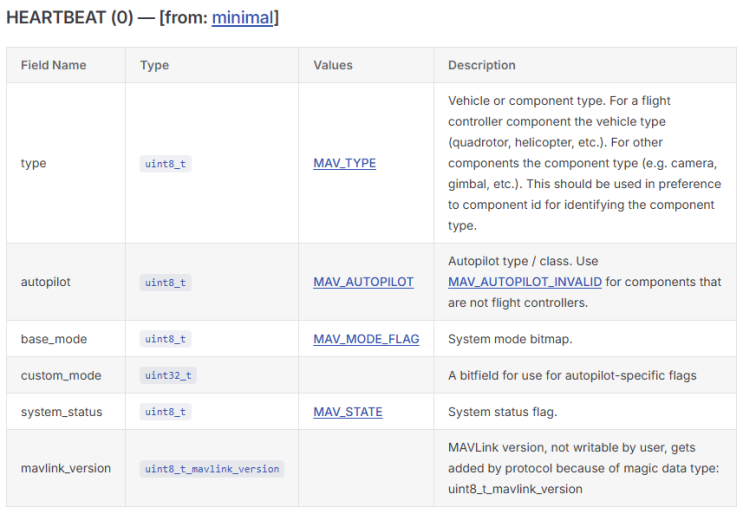Click the 'System mode bitmap.' description

click(510, 339)
